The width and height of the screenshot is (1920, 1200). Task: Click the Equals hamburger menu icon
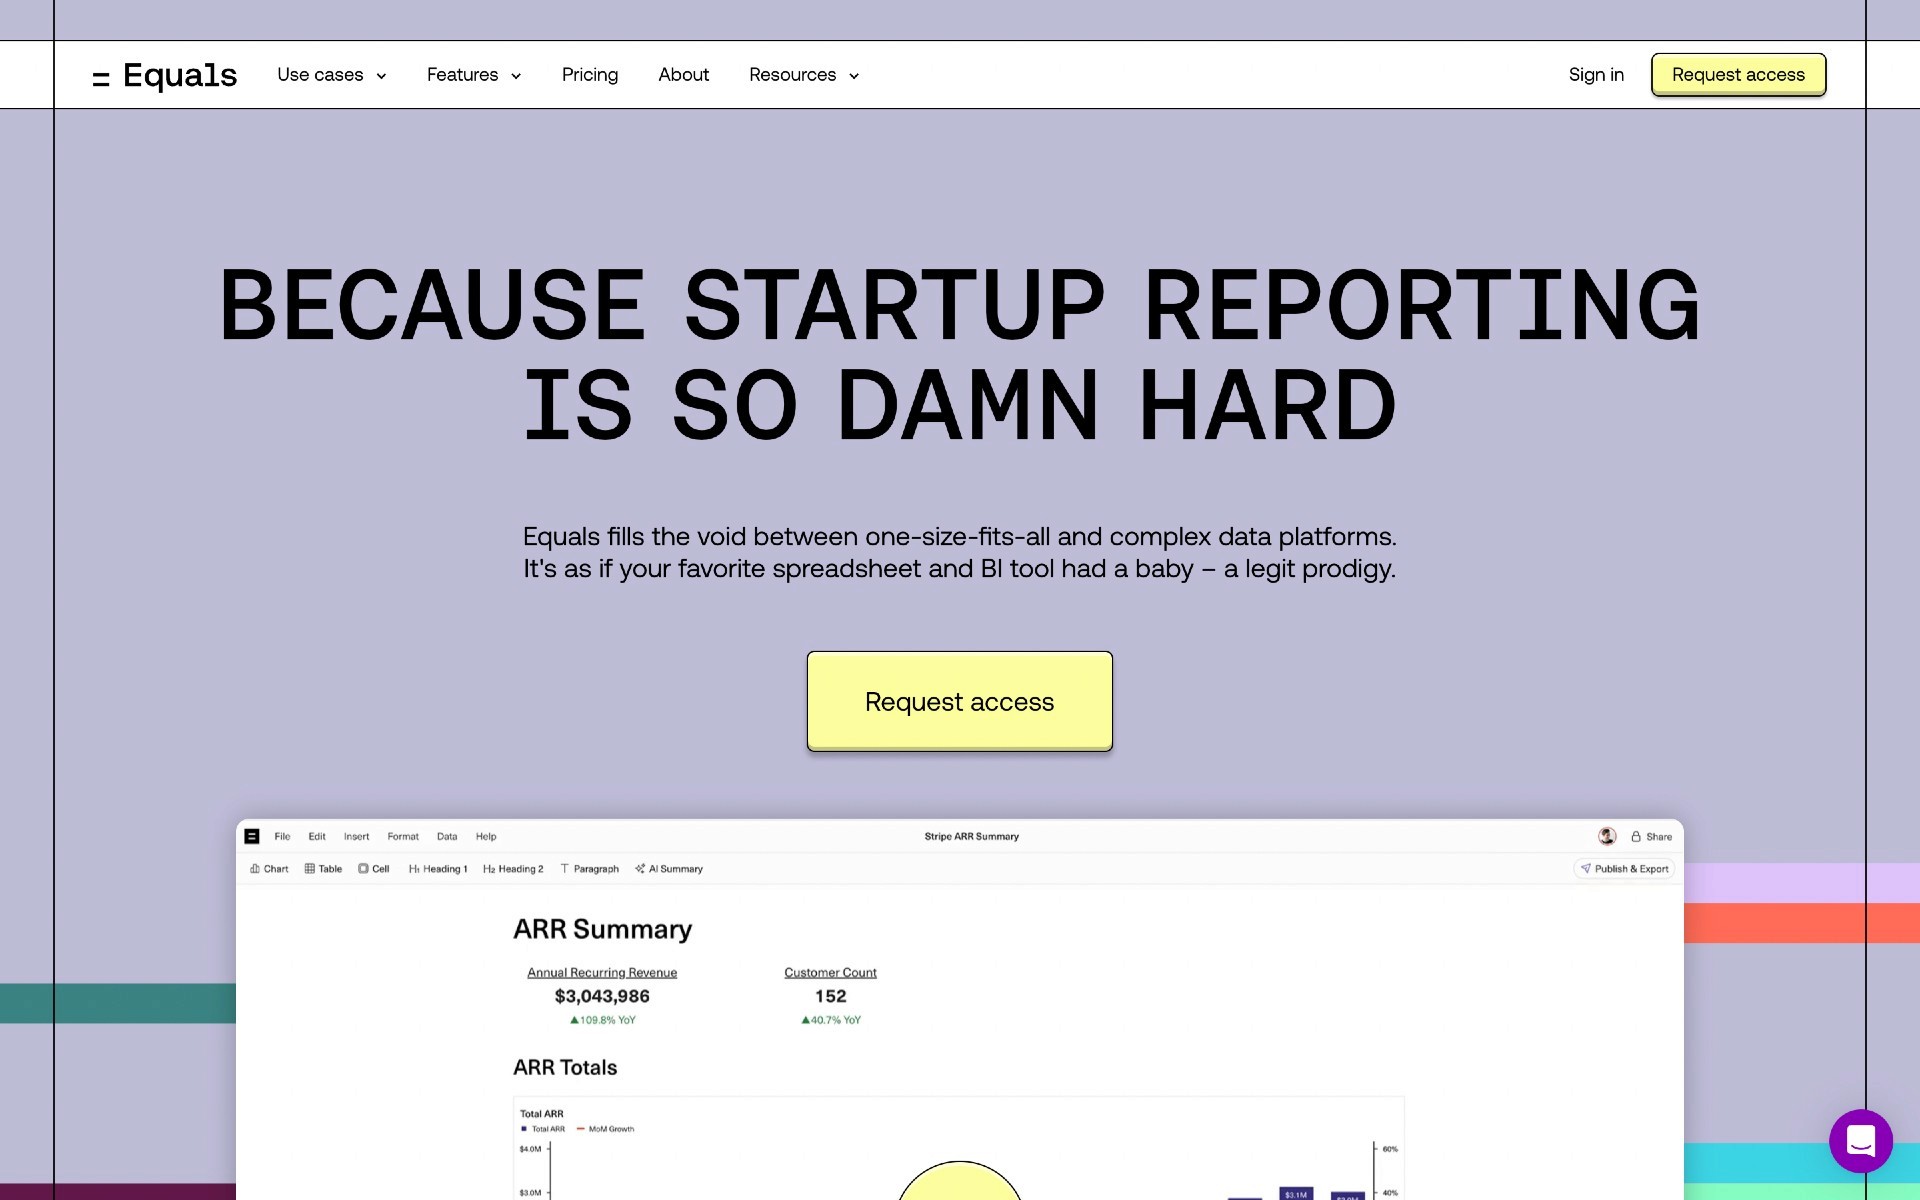101,76
